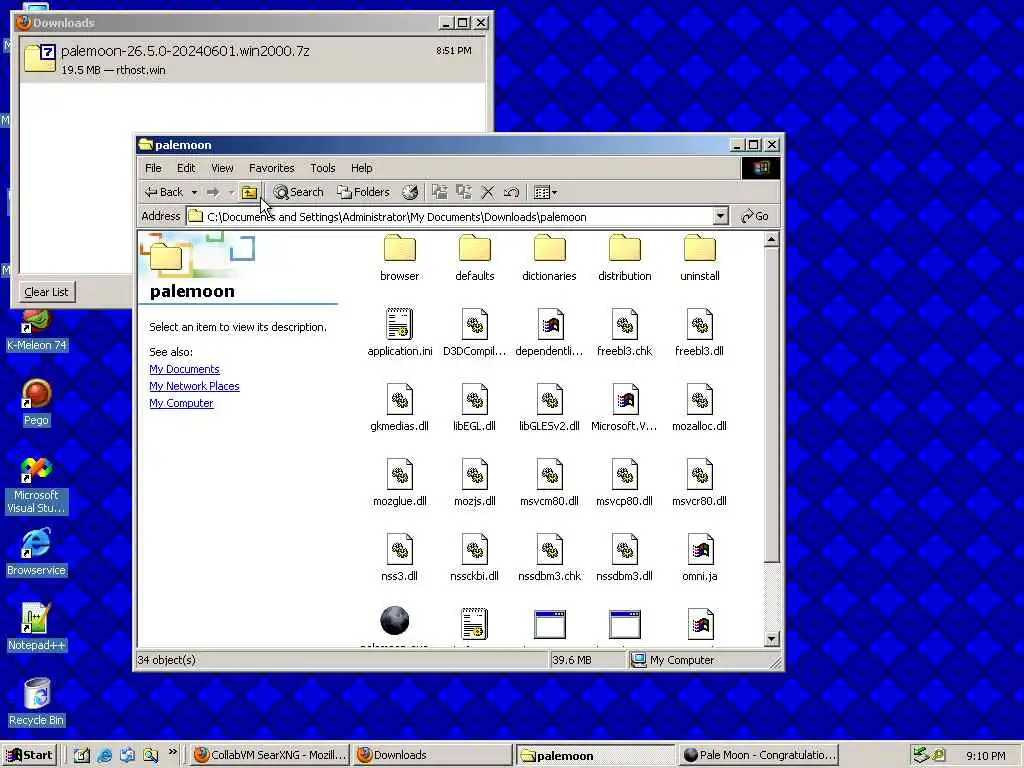Viewport: 1024px width, 768px height.
Task: Switch to CollabVM SearXNG taskbar button
Action: [270, 755]
